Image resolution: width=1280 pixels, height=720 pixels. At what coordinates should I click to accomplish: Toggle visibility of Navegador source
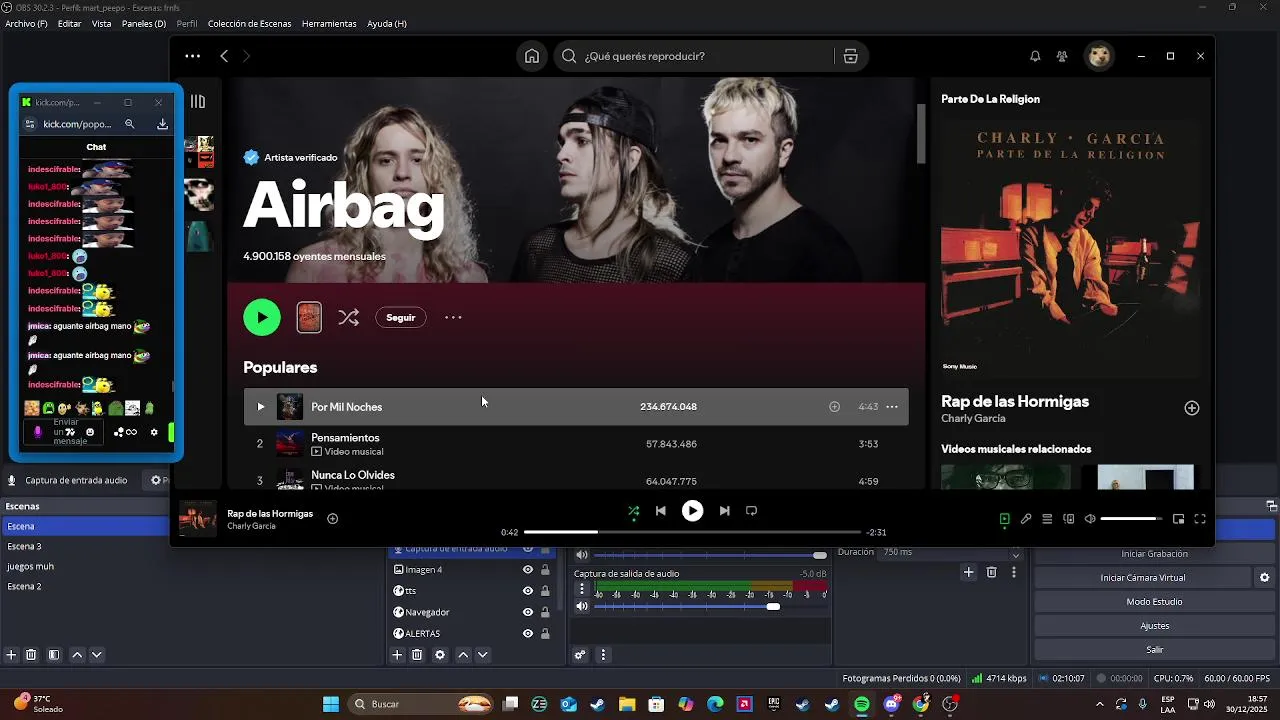click(528, 612)
